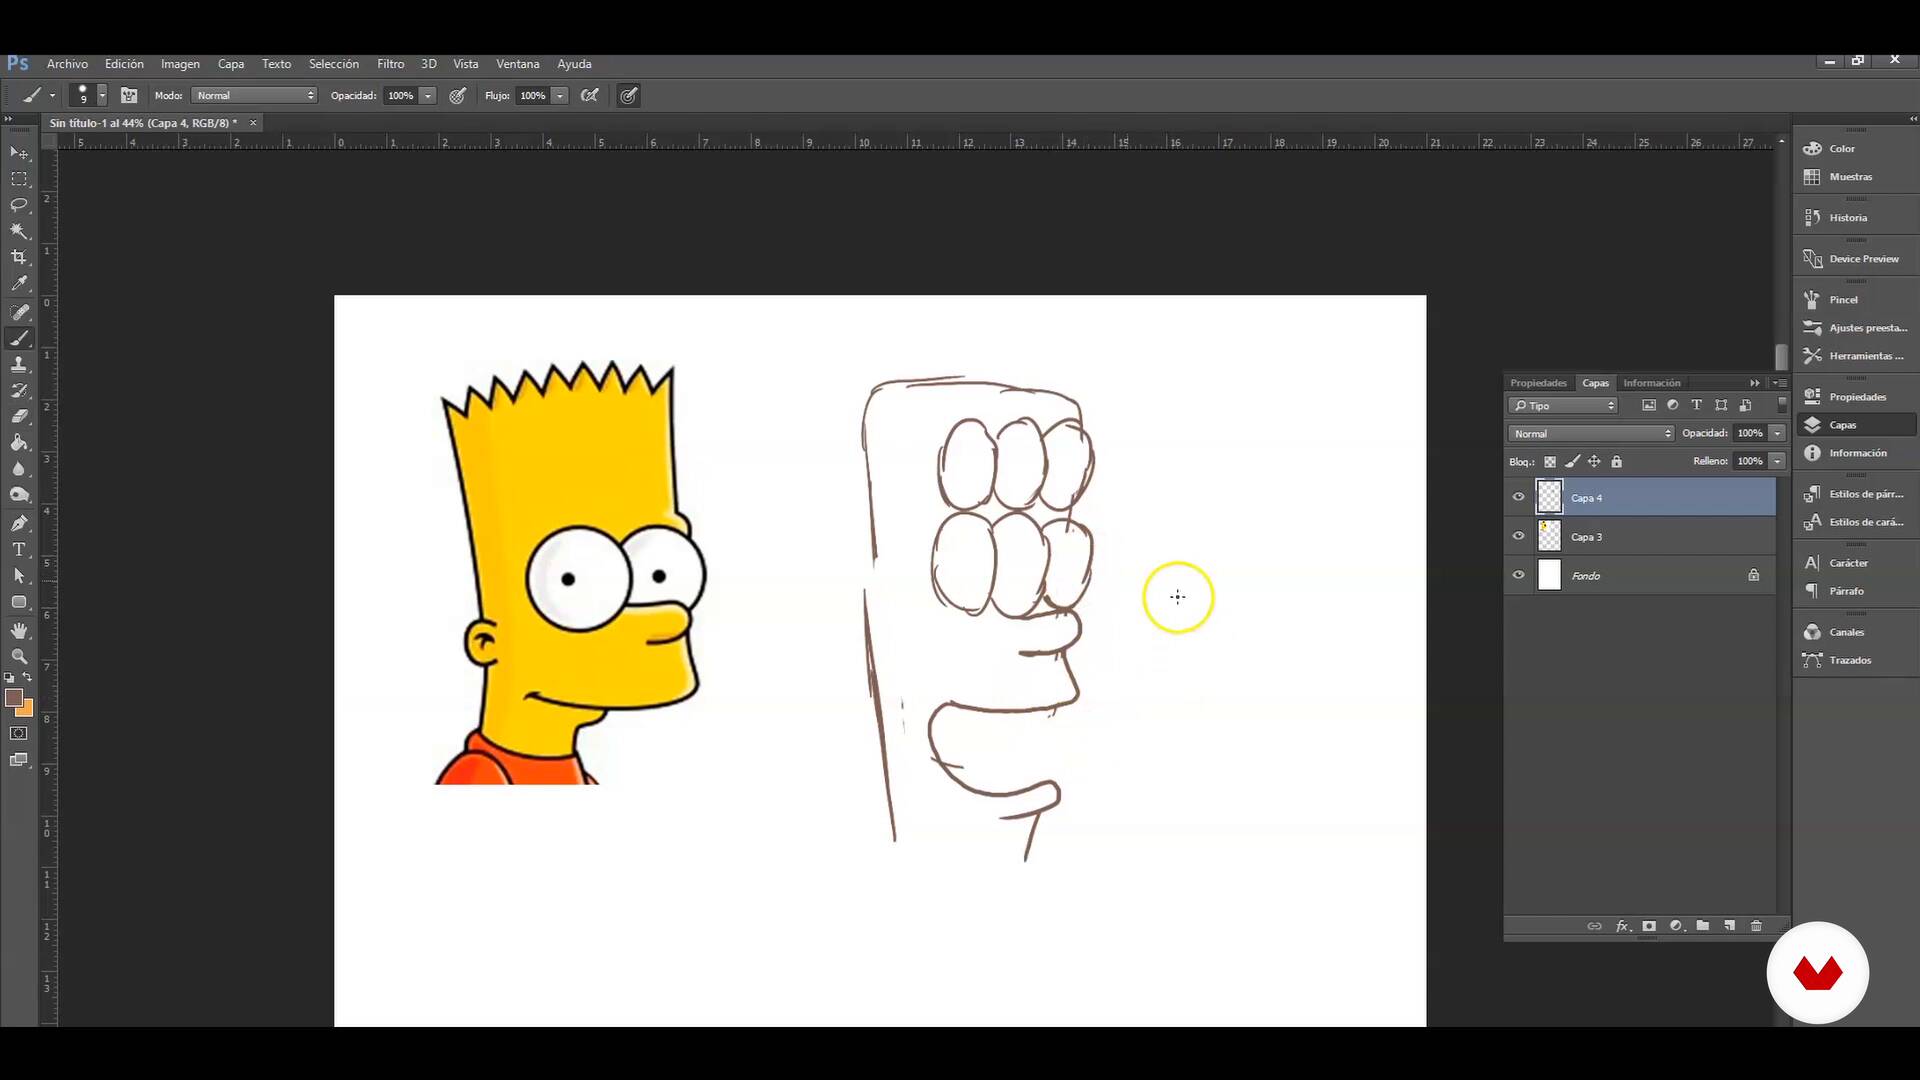
Task: Open the Archivo menu
Action: click(67, 63)
